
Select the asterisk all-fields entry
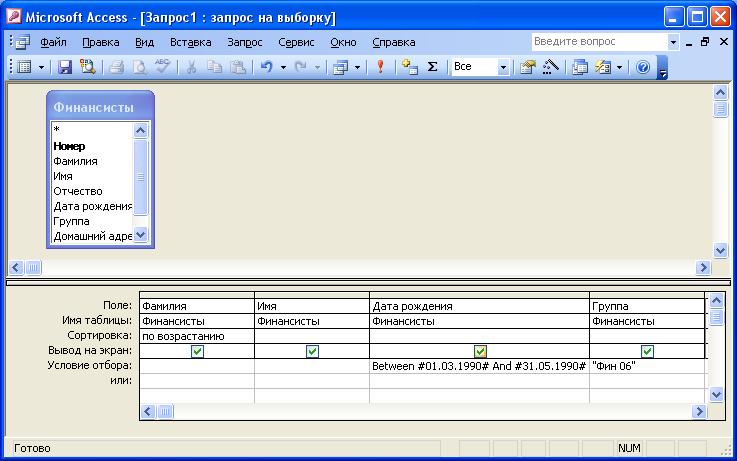pos(56,130)
